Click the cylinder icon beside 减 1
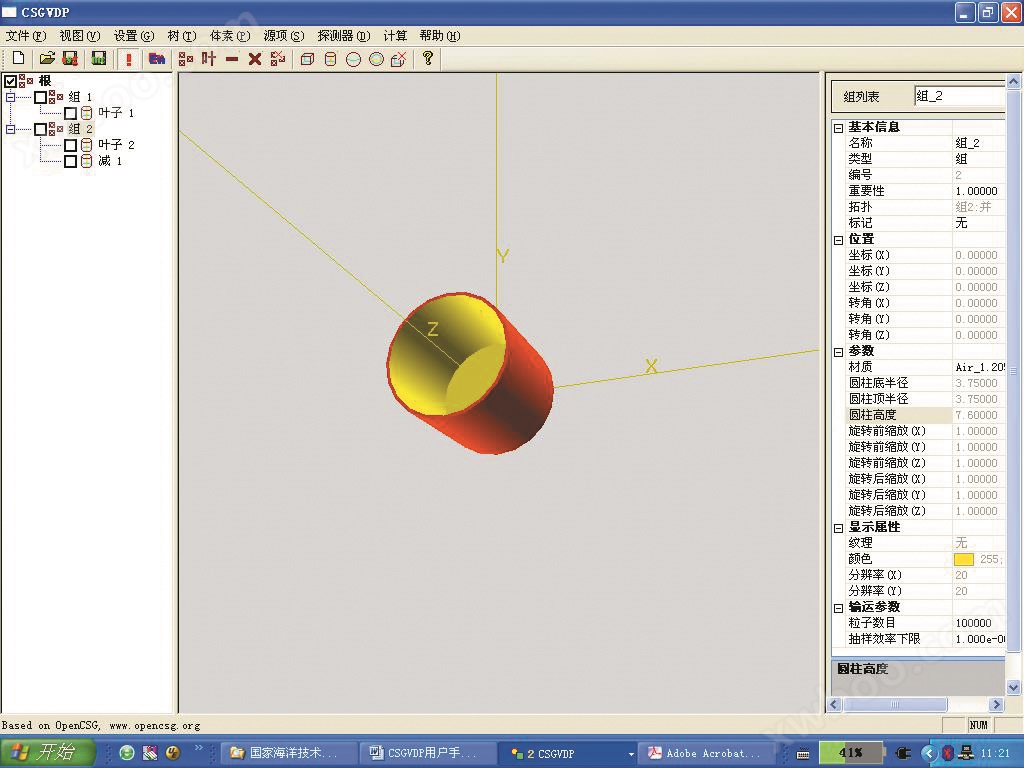The height and width of the screenshot is (768, 1024). [86, 161]
